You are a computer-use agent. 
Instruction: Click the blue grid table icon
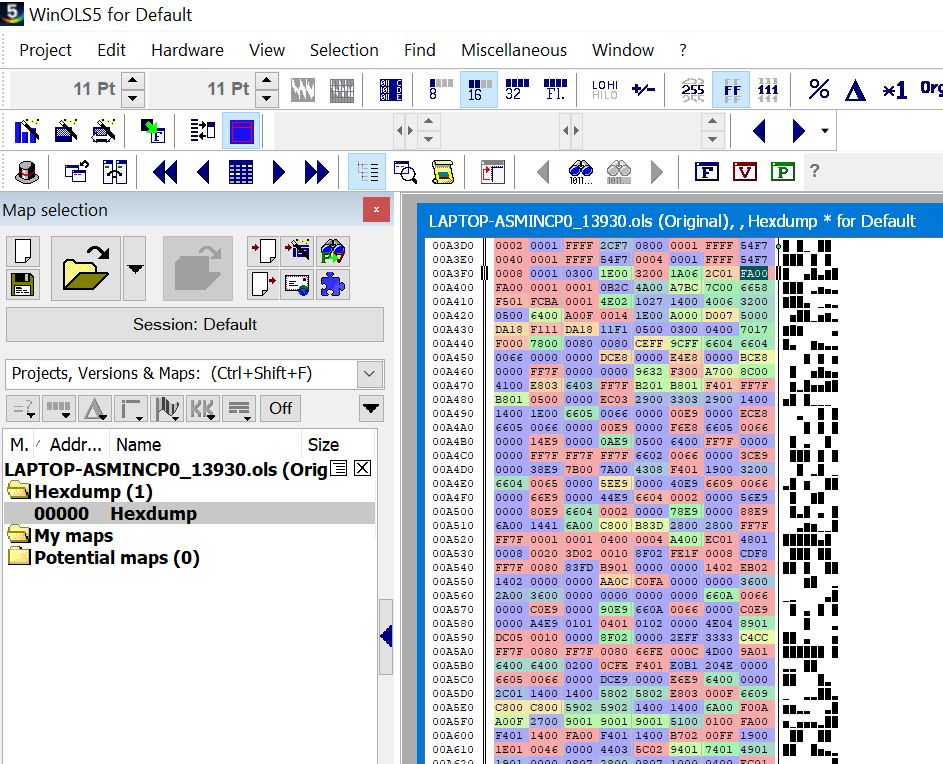pos(241,172)
